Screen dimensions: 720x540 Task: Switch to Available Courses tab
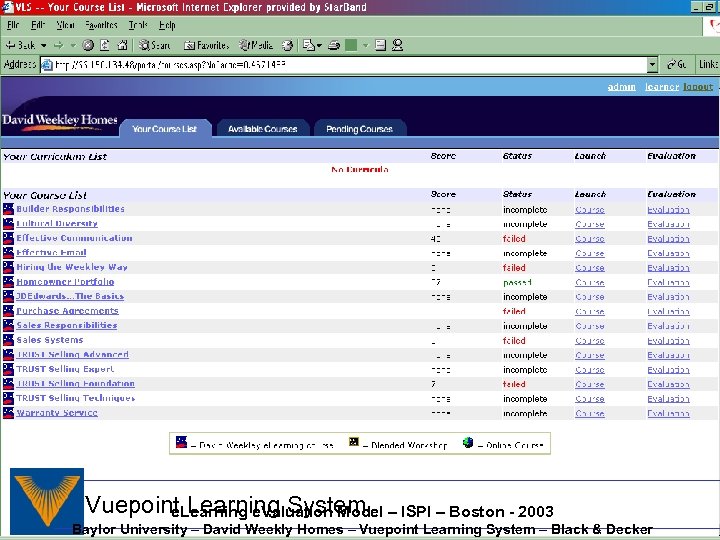pyautogui.click(x=263, y=129)
